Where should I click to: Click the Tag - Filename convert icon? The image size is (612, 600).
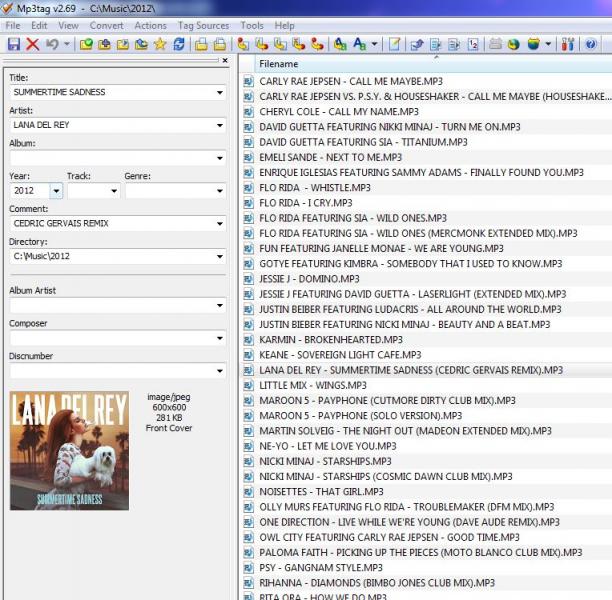click(x=243, y=45)
